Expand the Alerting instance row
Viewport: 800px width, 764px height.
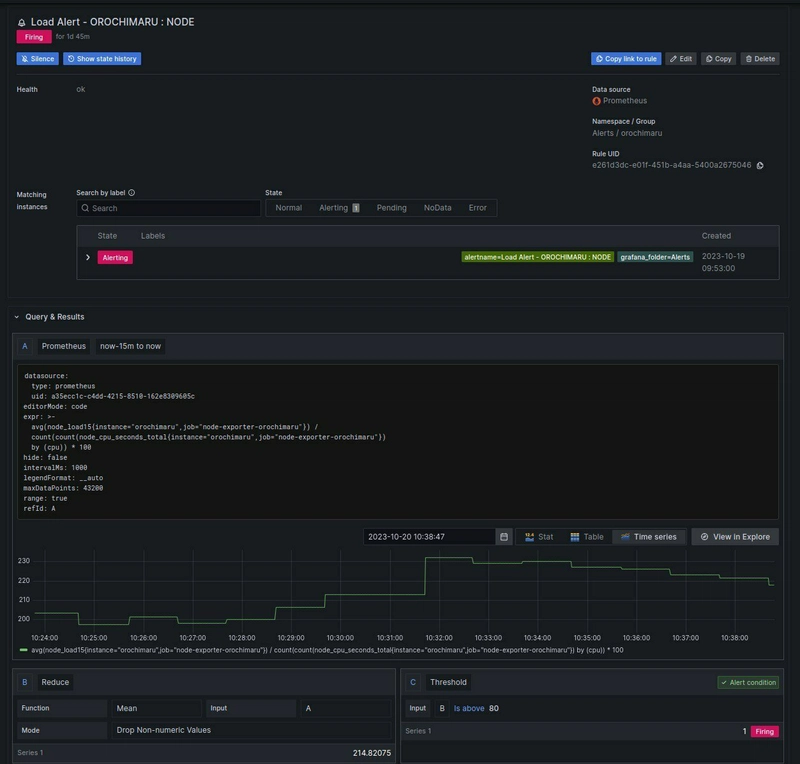click(x=88, y=258)
